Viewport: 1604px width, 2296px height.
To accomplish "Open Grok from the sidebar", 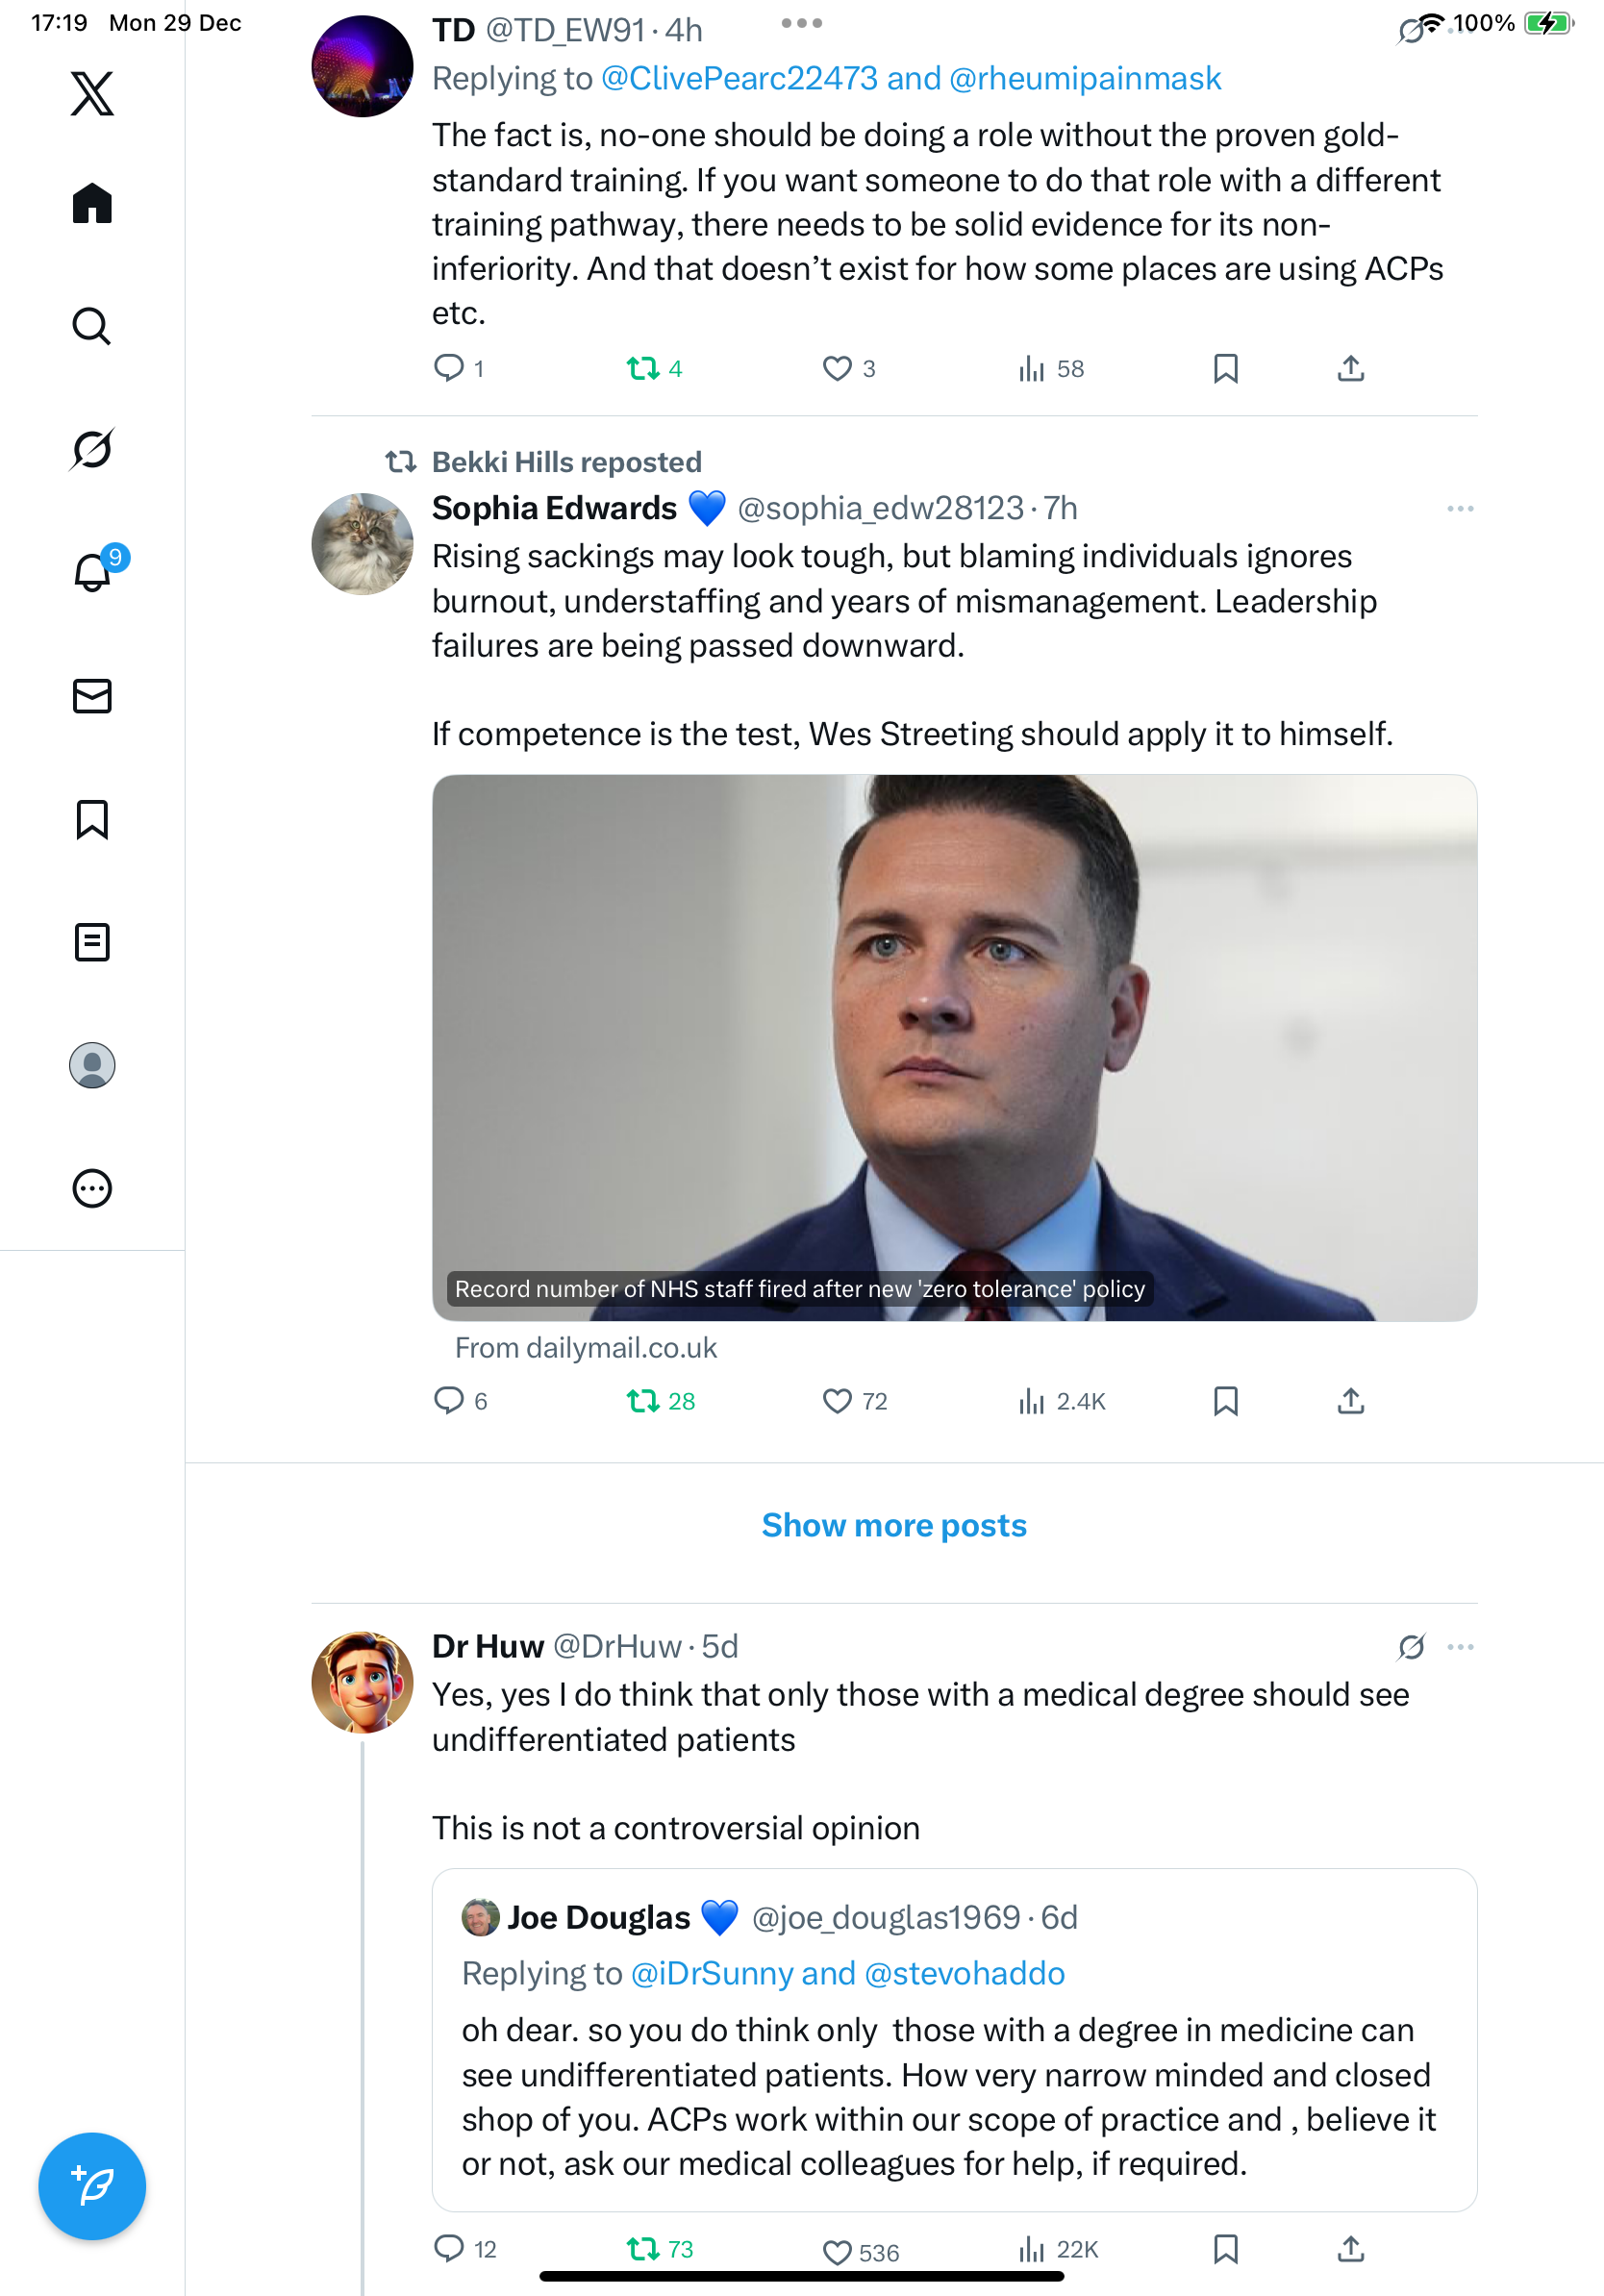I will tap(92, 449).
